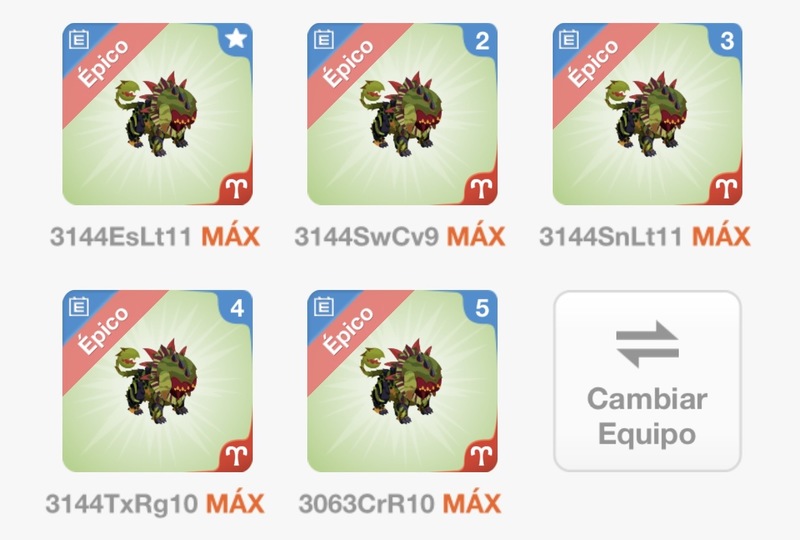Click the Aries symbol on 3144SwCv9 card
Viewport: 800px width, 540px height.
tap(481, 189)
